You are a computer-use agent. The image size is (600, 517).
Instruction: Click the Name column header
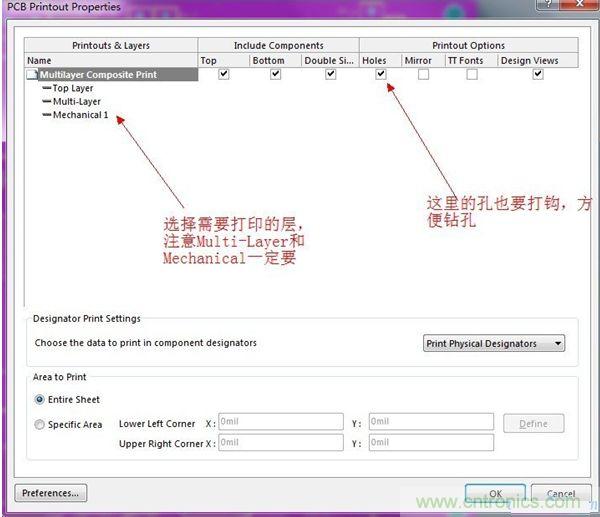(39, 60)
